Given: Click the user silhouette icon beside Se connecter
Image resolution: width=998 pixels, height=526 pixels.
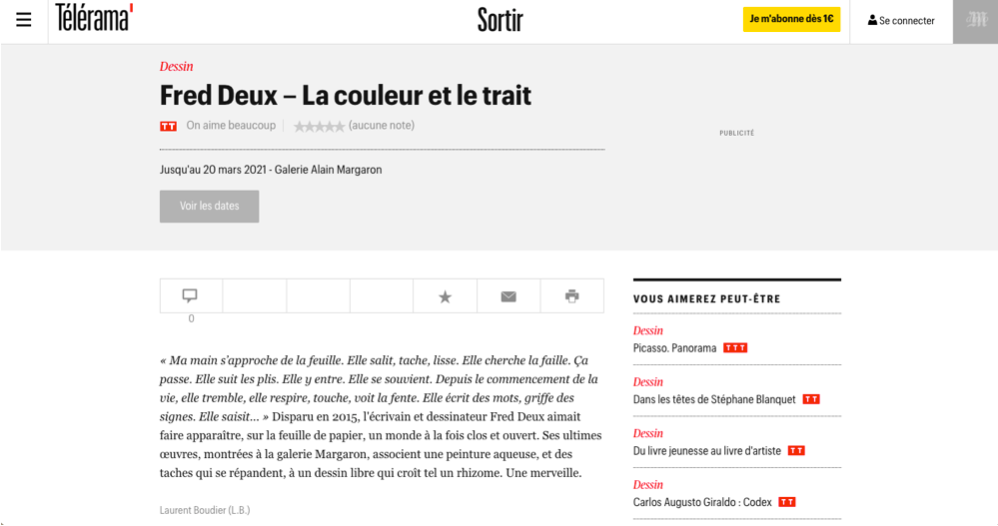Looking at the screenshot, I should (x=872, y=20).
